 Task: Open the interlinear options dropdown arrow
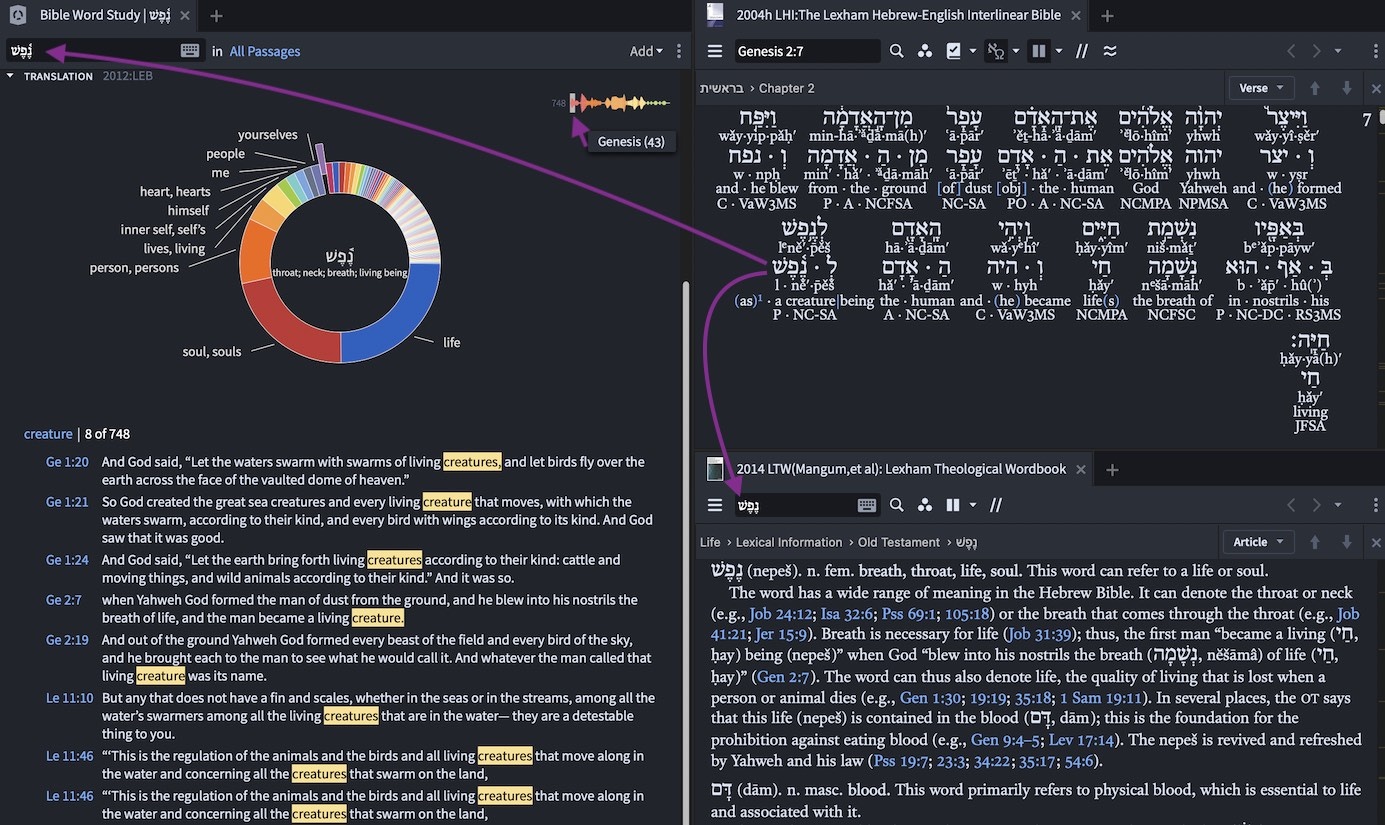(1016, 51)
